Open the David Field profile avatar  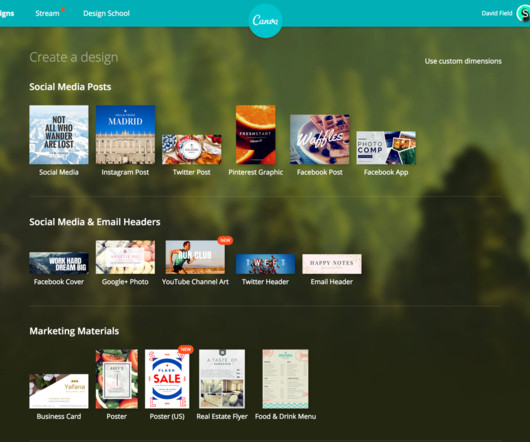(x=524, y=14)
